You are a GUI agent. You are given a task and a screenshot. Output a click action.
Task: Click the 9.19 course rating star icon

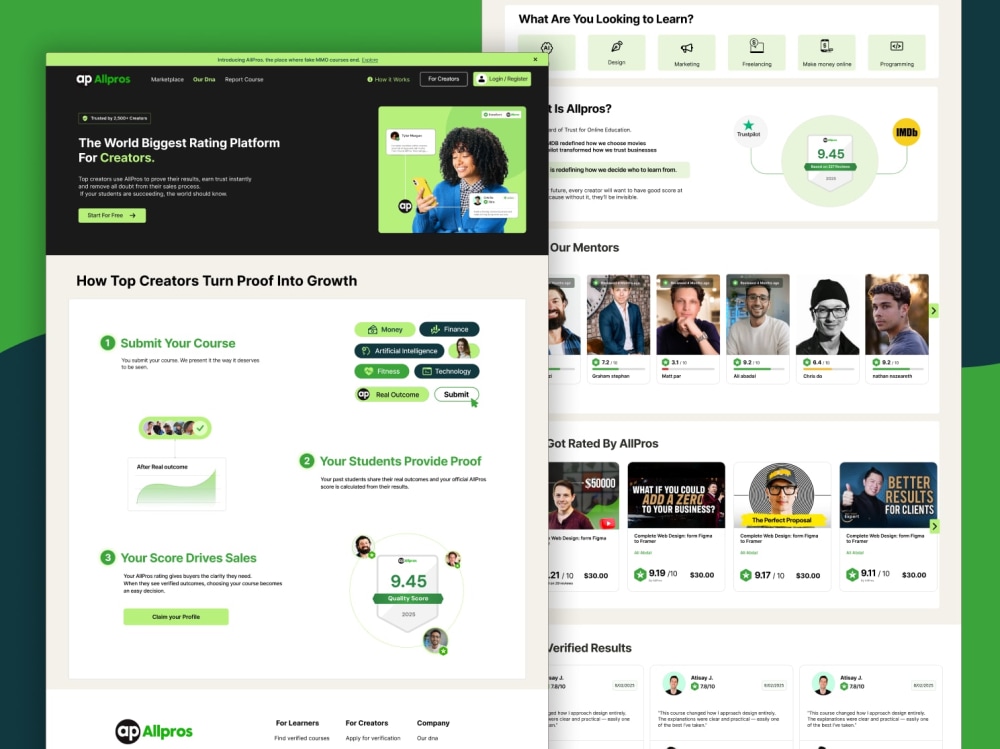click(x=640, y=575)
